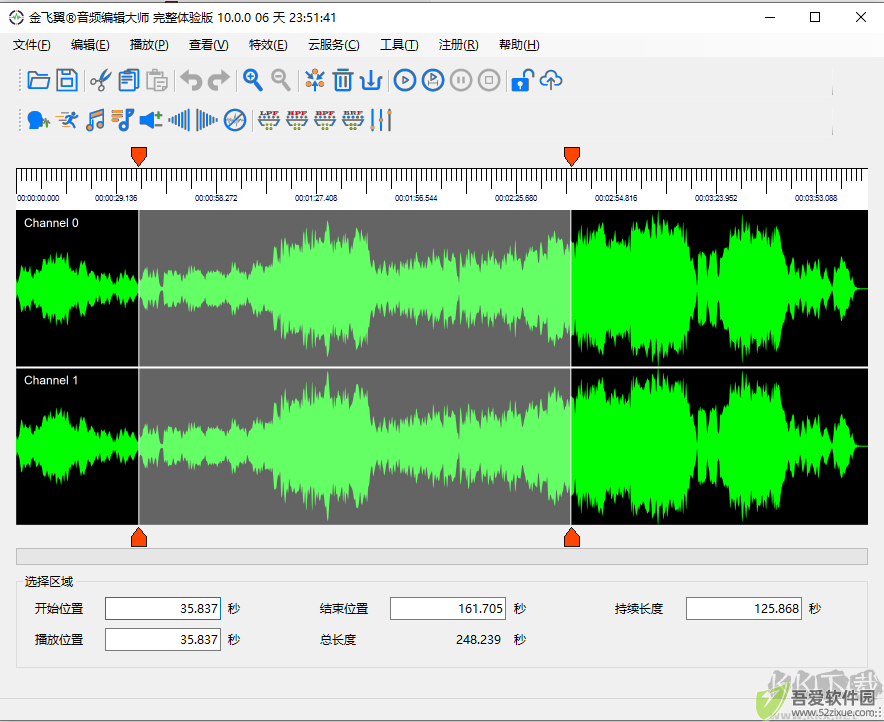Open an audio file via folder icon
Viewport: 884px width, 722px height.
pyautogui.click(x=38, y=81)
